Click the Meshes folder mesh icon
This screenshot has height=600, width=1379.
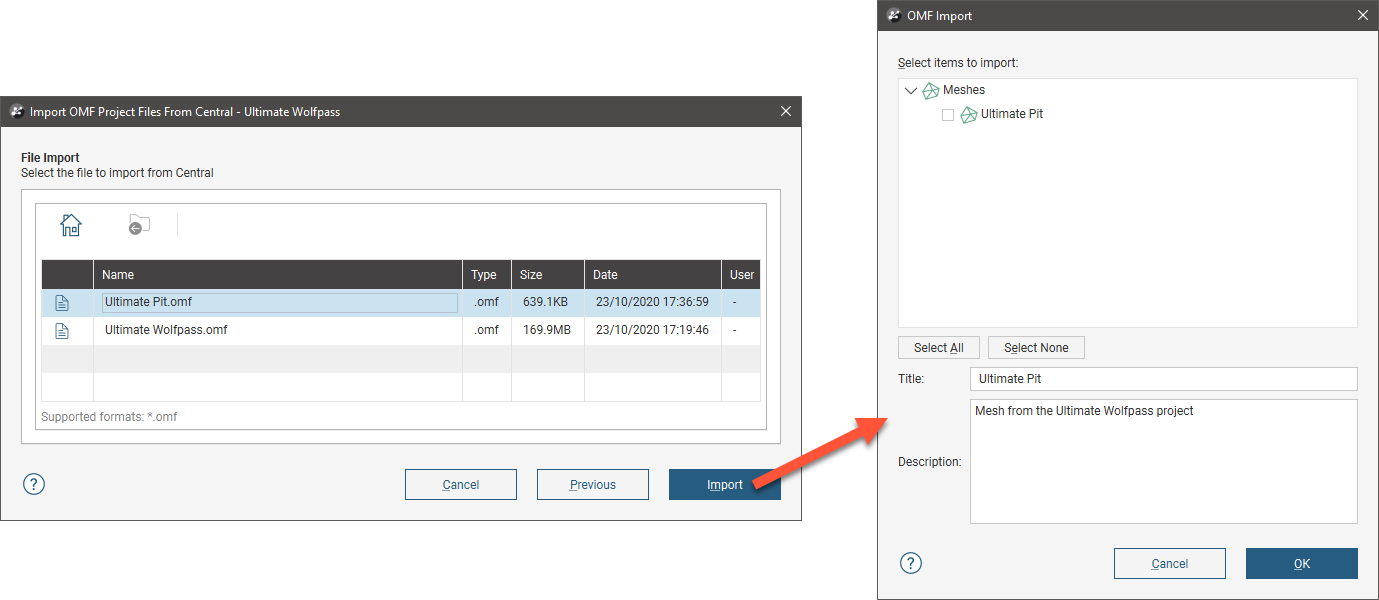point(931,91)
